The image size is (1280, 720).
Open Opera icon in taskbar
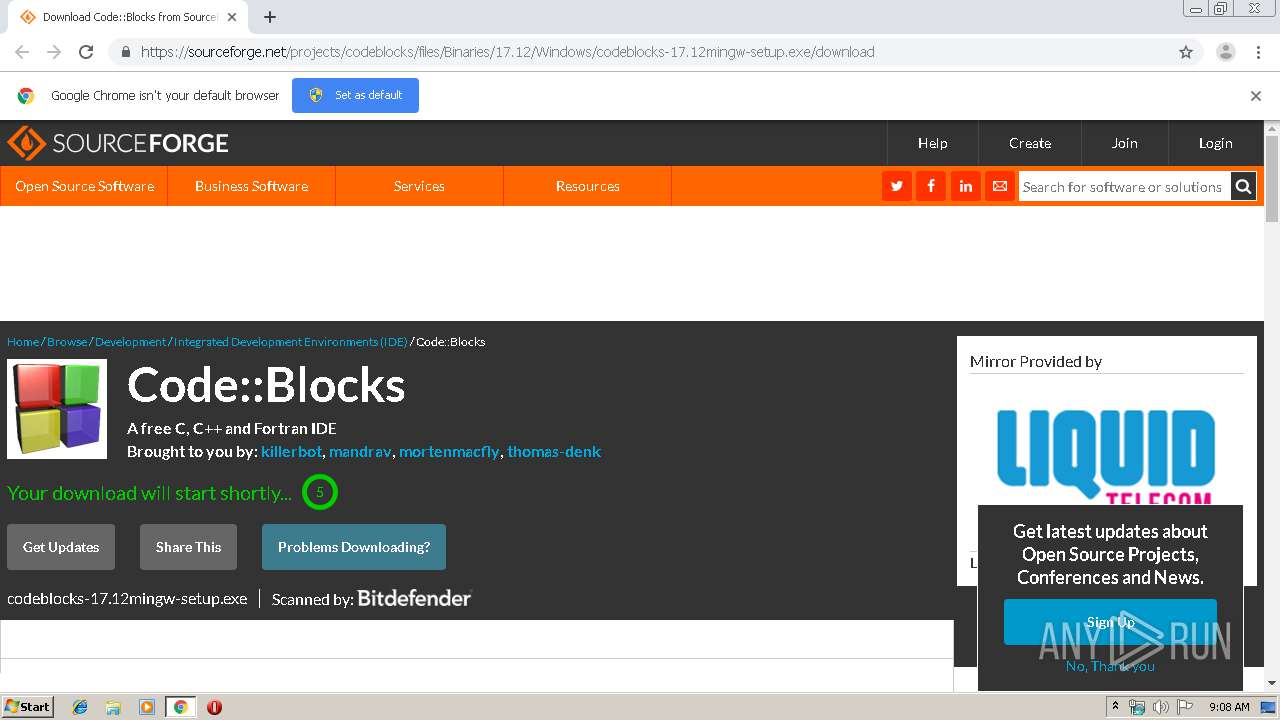point(214,707)
